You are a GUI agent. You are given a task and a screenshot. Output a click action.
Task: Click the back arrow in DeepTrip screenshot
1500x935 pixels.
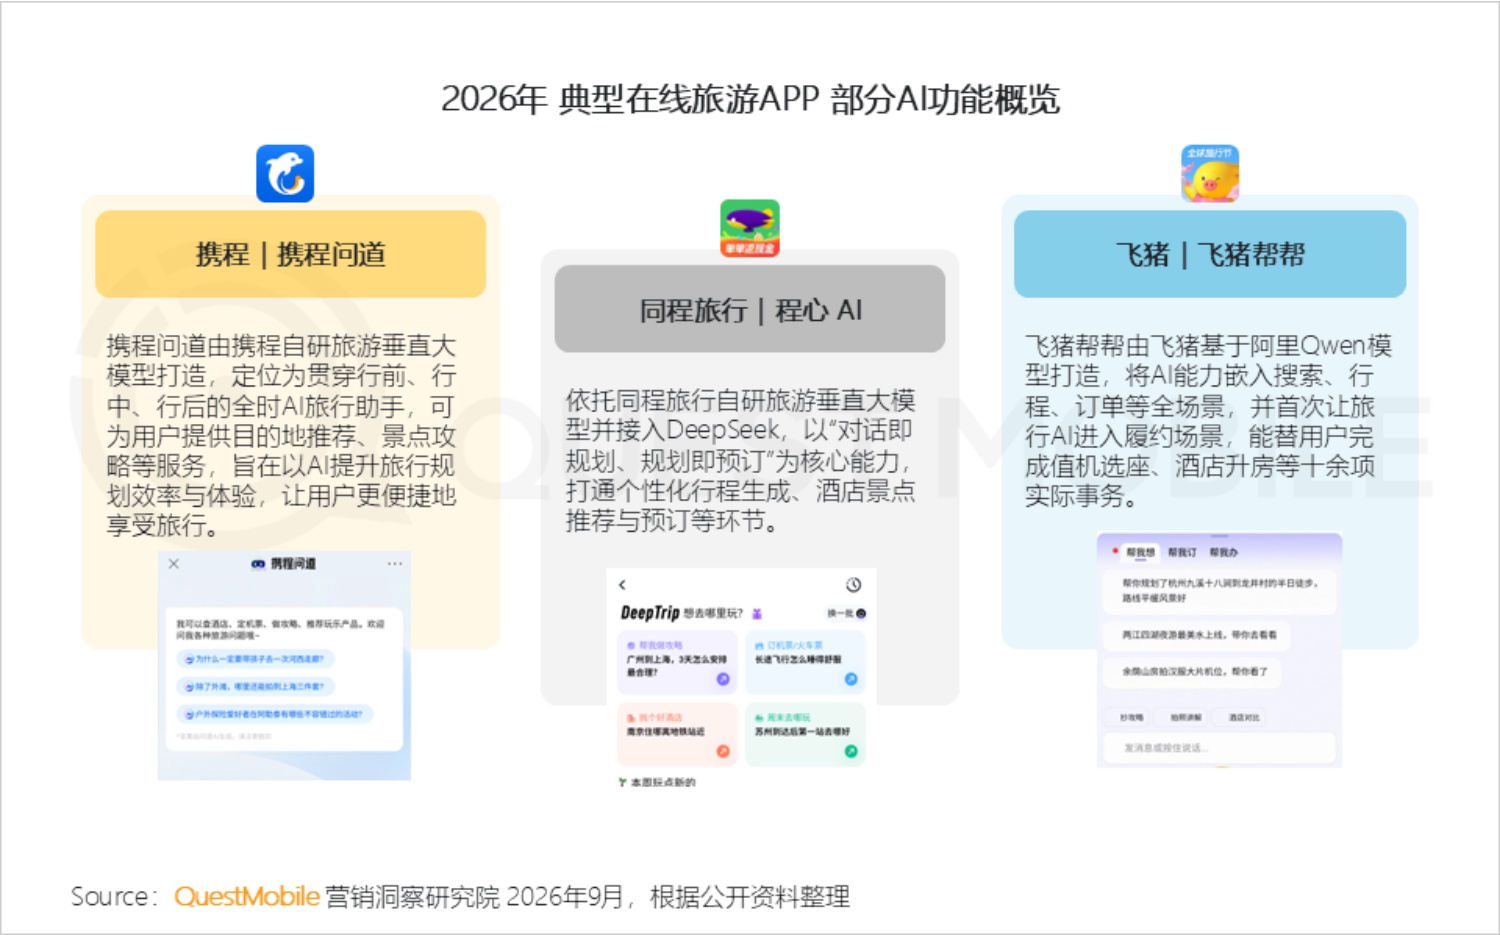pyautogui.click(x=622, y=585)
